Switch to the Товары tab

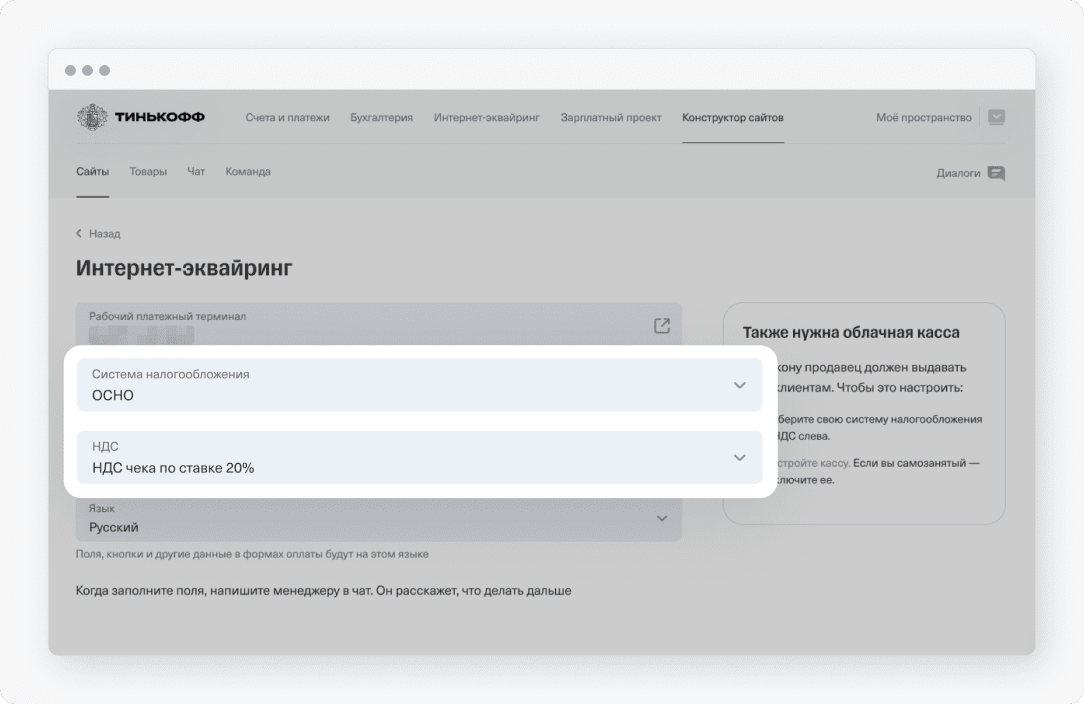(148, 172)
